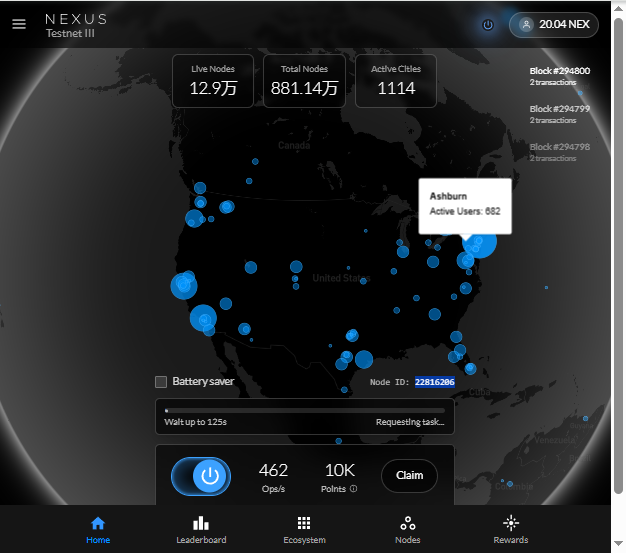Click the page vertical scrollbar thumb
Screen dimensions: 626x553
click(618, 256)
